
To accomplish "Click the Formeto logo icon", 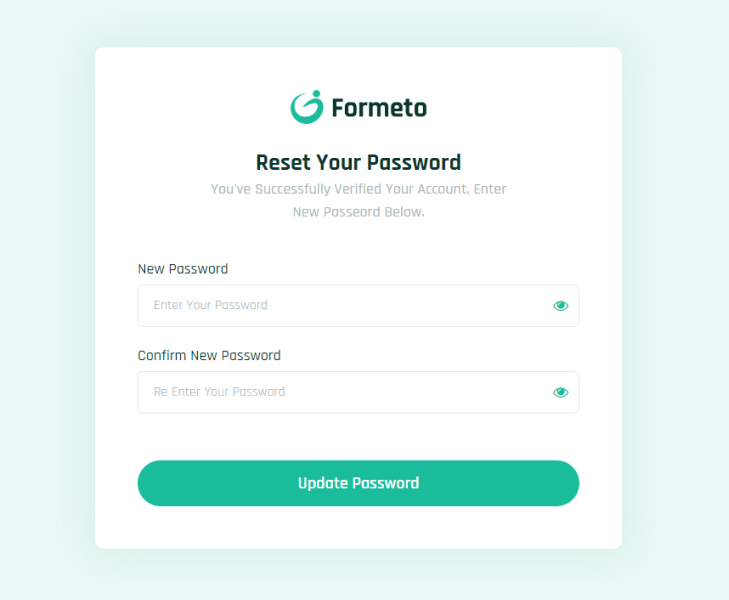I will point(307,107).
